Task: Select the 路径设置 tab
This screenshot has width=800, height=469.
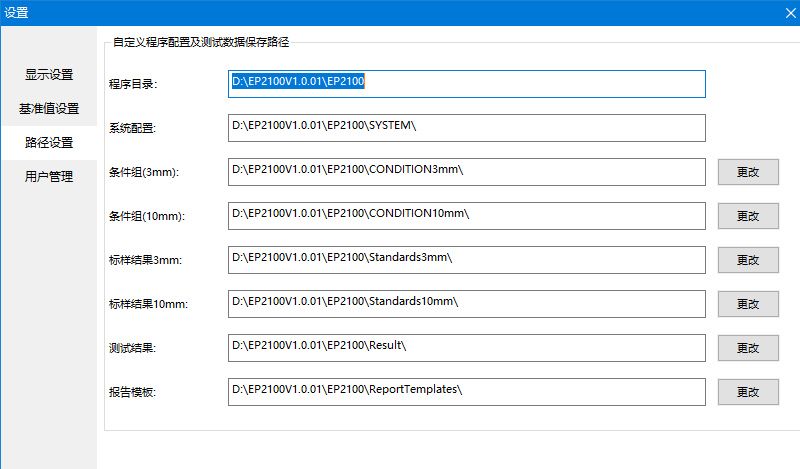Action: coord(49,142)
